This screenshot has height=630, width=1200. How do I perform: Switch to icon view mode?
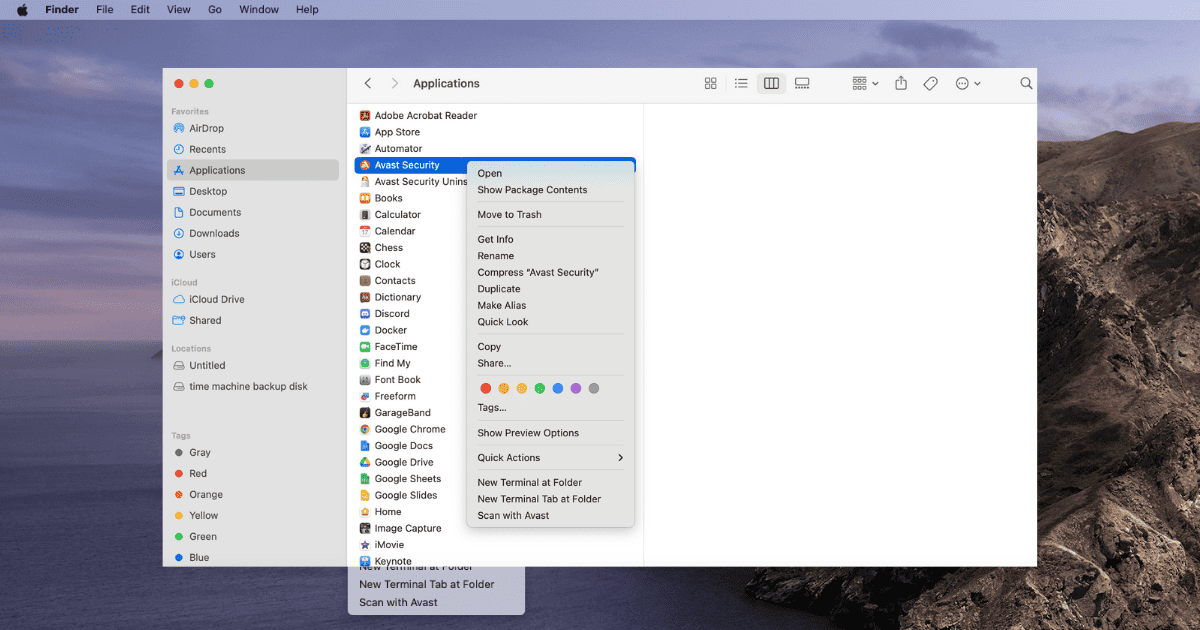tap(711, 84)
